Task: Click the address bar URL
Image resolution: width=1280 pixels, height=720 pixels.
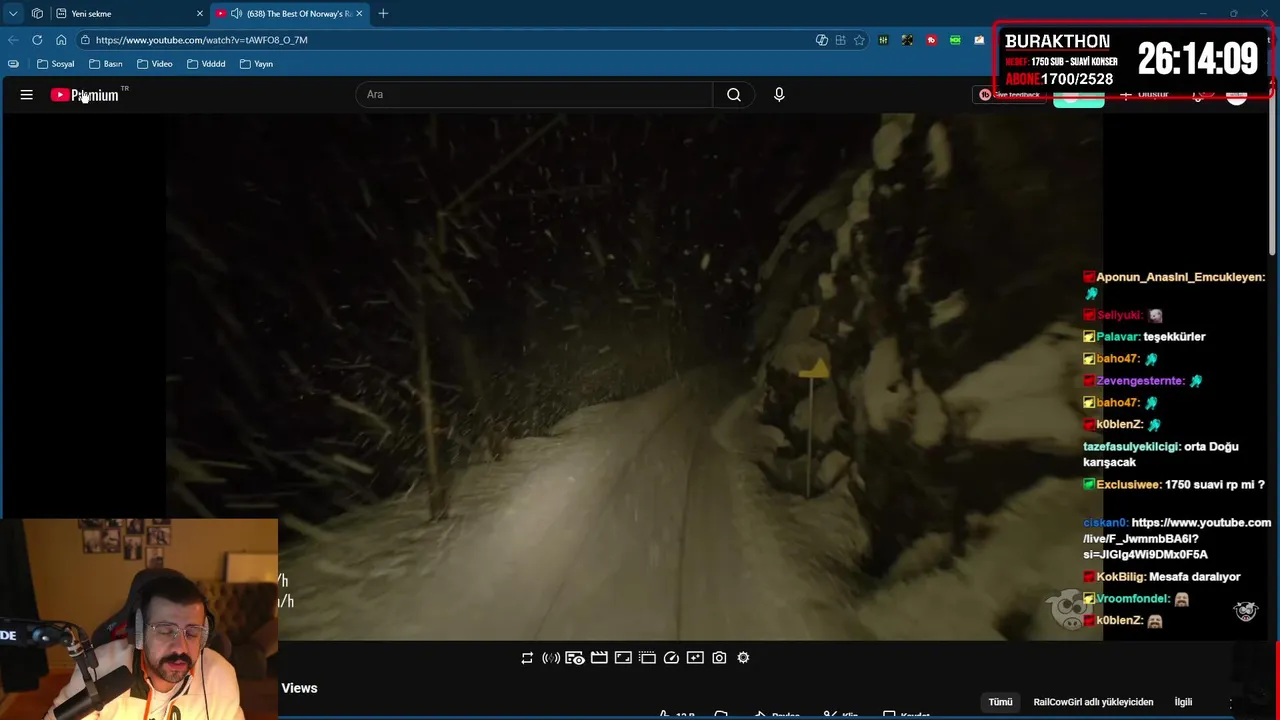Action: click(x=202, y=40)
